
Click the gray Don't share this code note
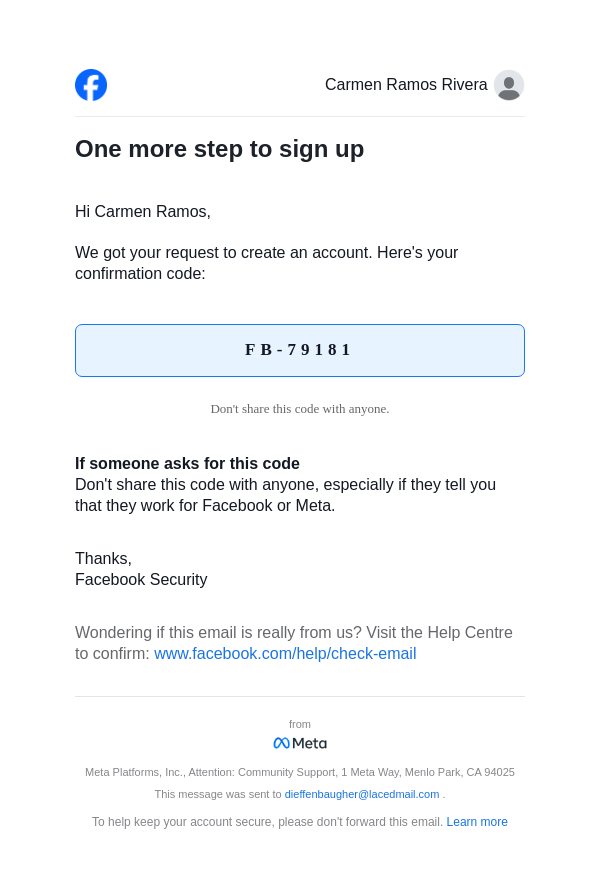(300, 409)
